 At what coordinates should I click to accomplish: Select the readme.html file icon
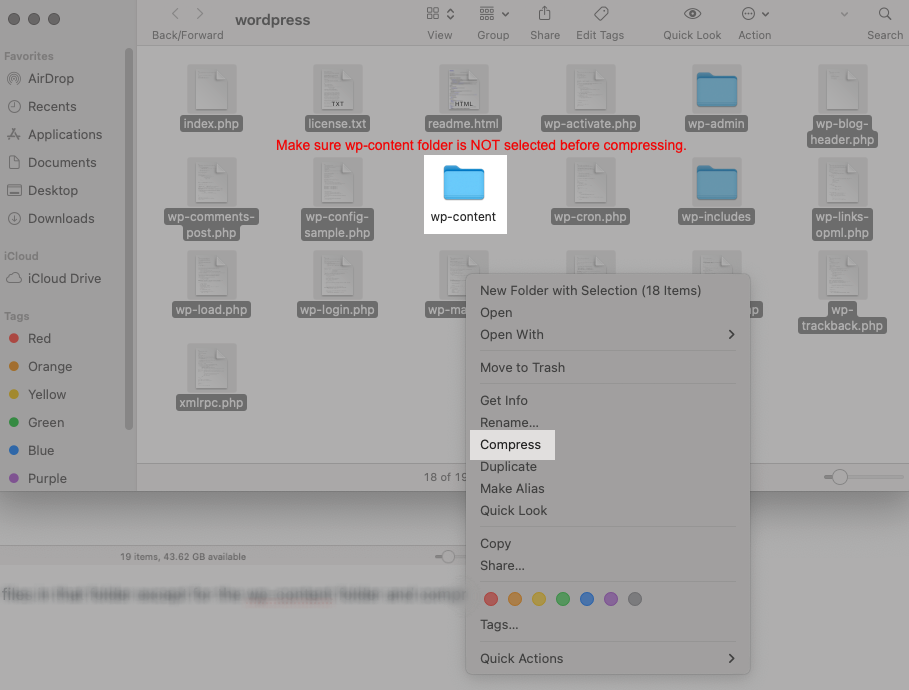click(x=463, y=89)
